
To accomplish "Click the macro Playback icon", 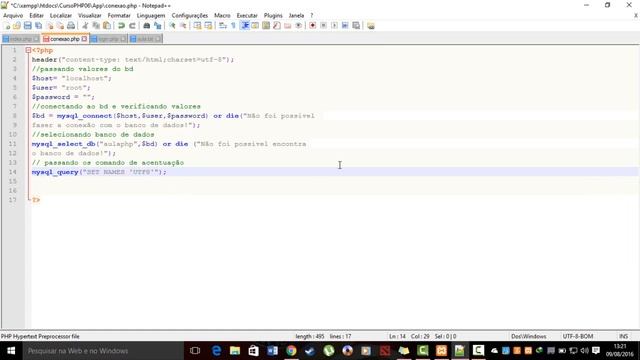I will pyautogui.click(x=334, y=26).
